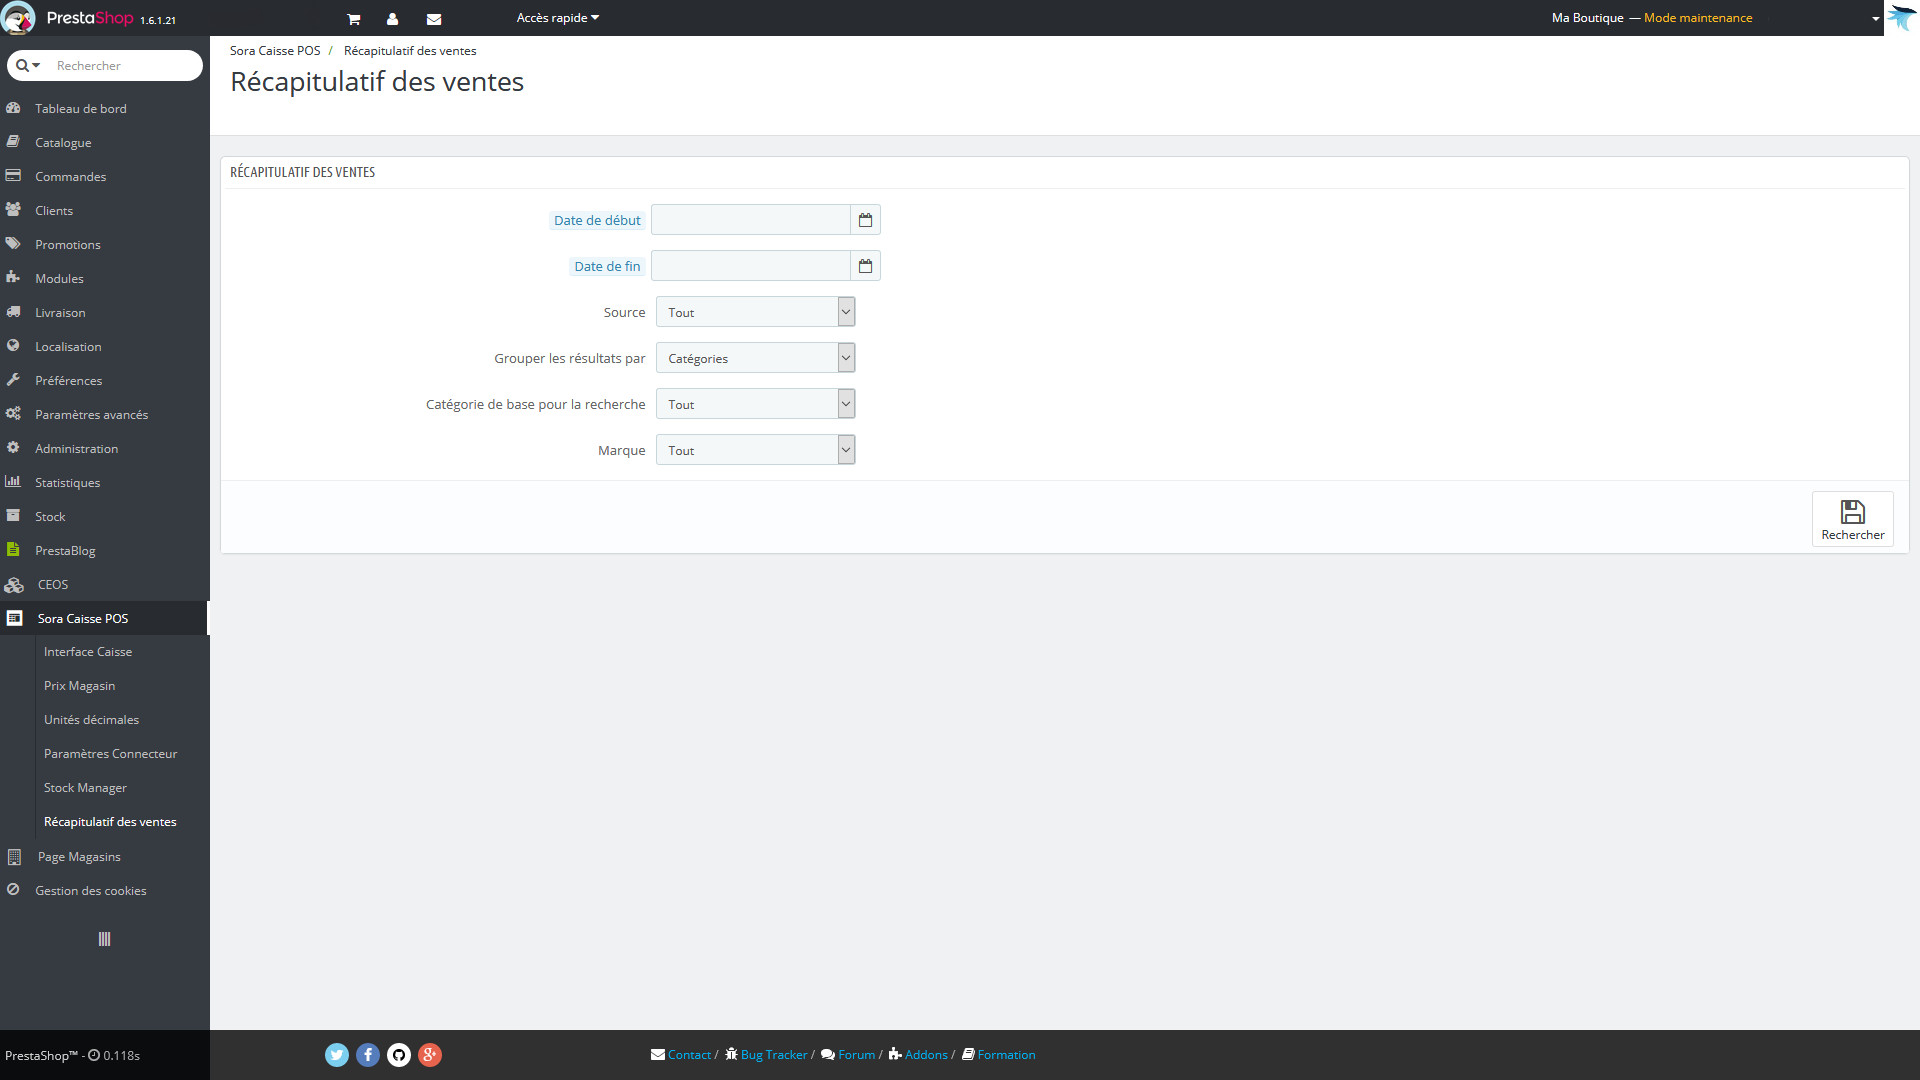Select Stock Manager submenu item

[85, 788]
